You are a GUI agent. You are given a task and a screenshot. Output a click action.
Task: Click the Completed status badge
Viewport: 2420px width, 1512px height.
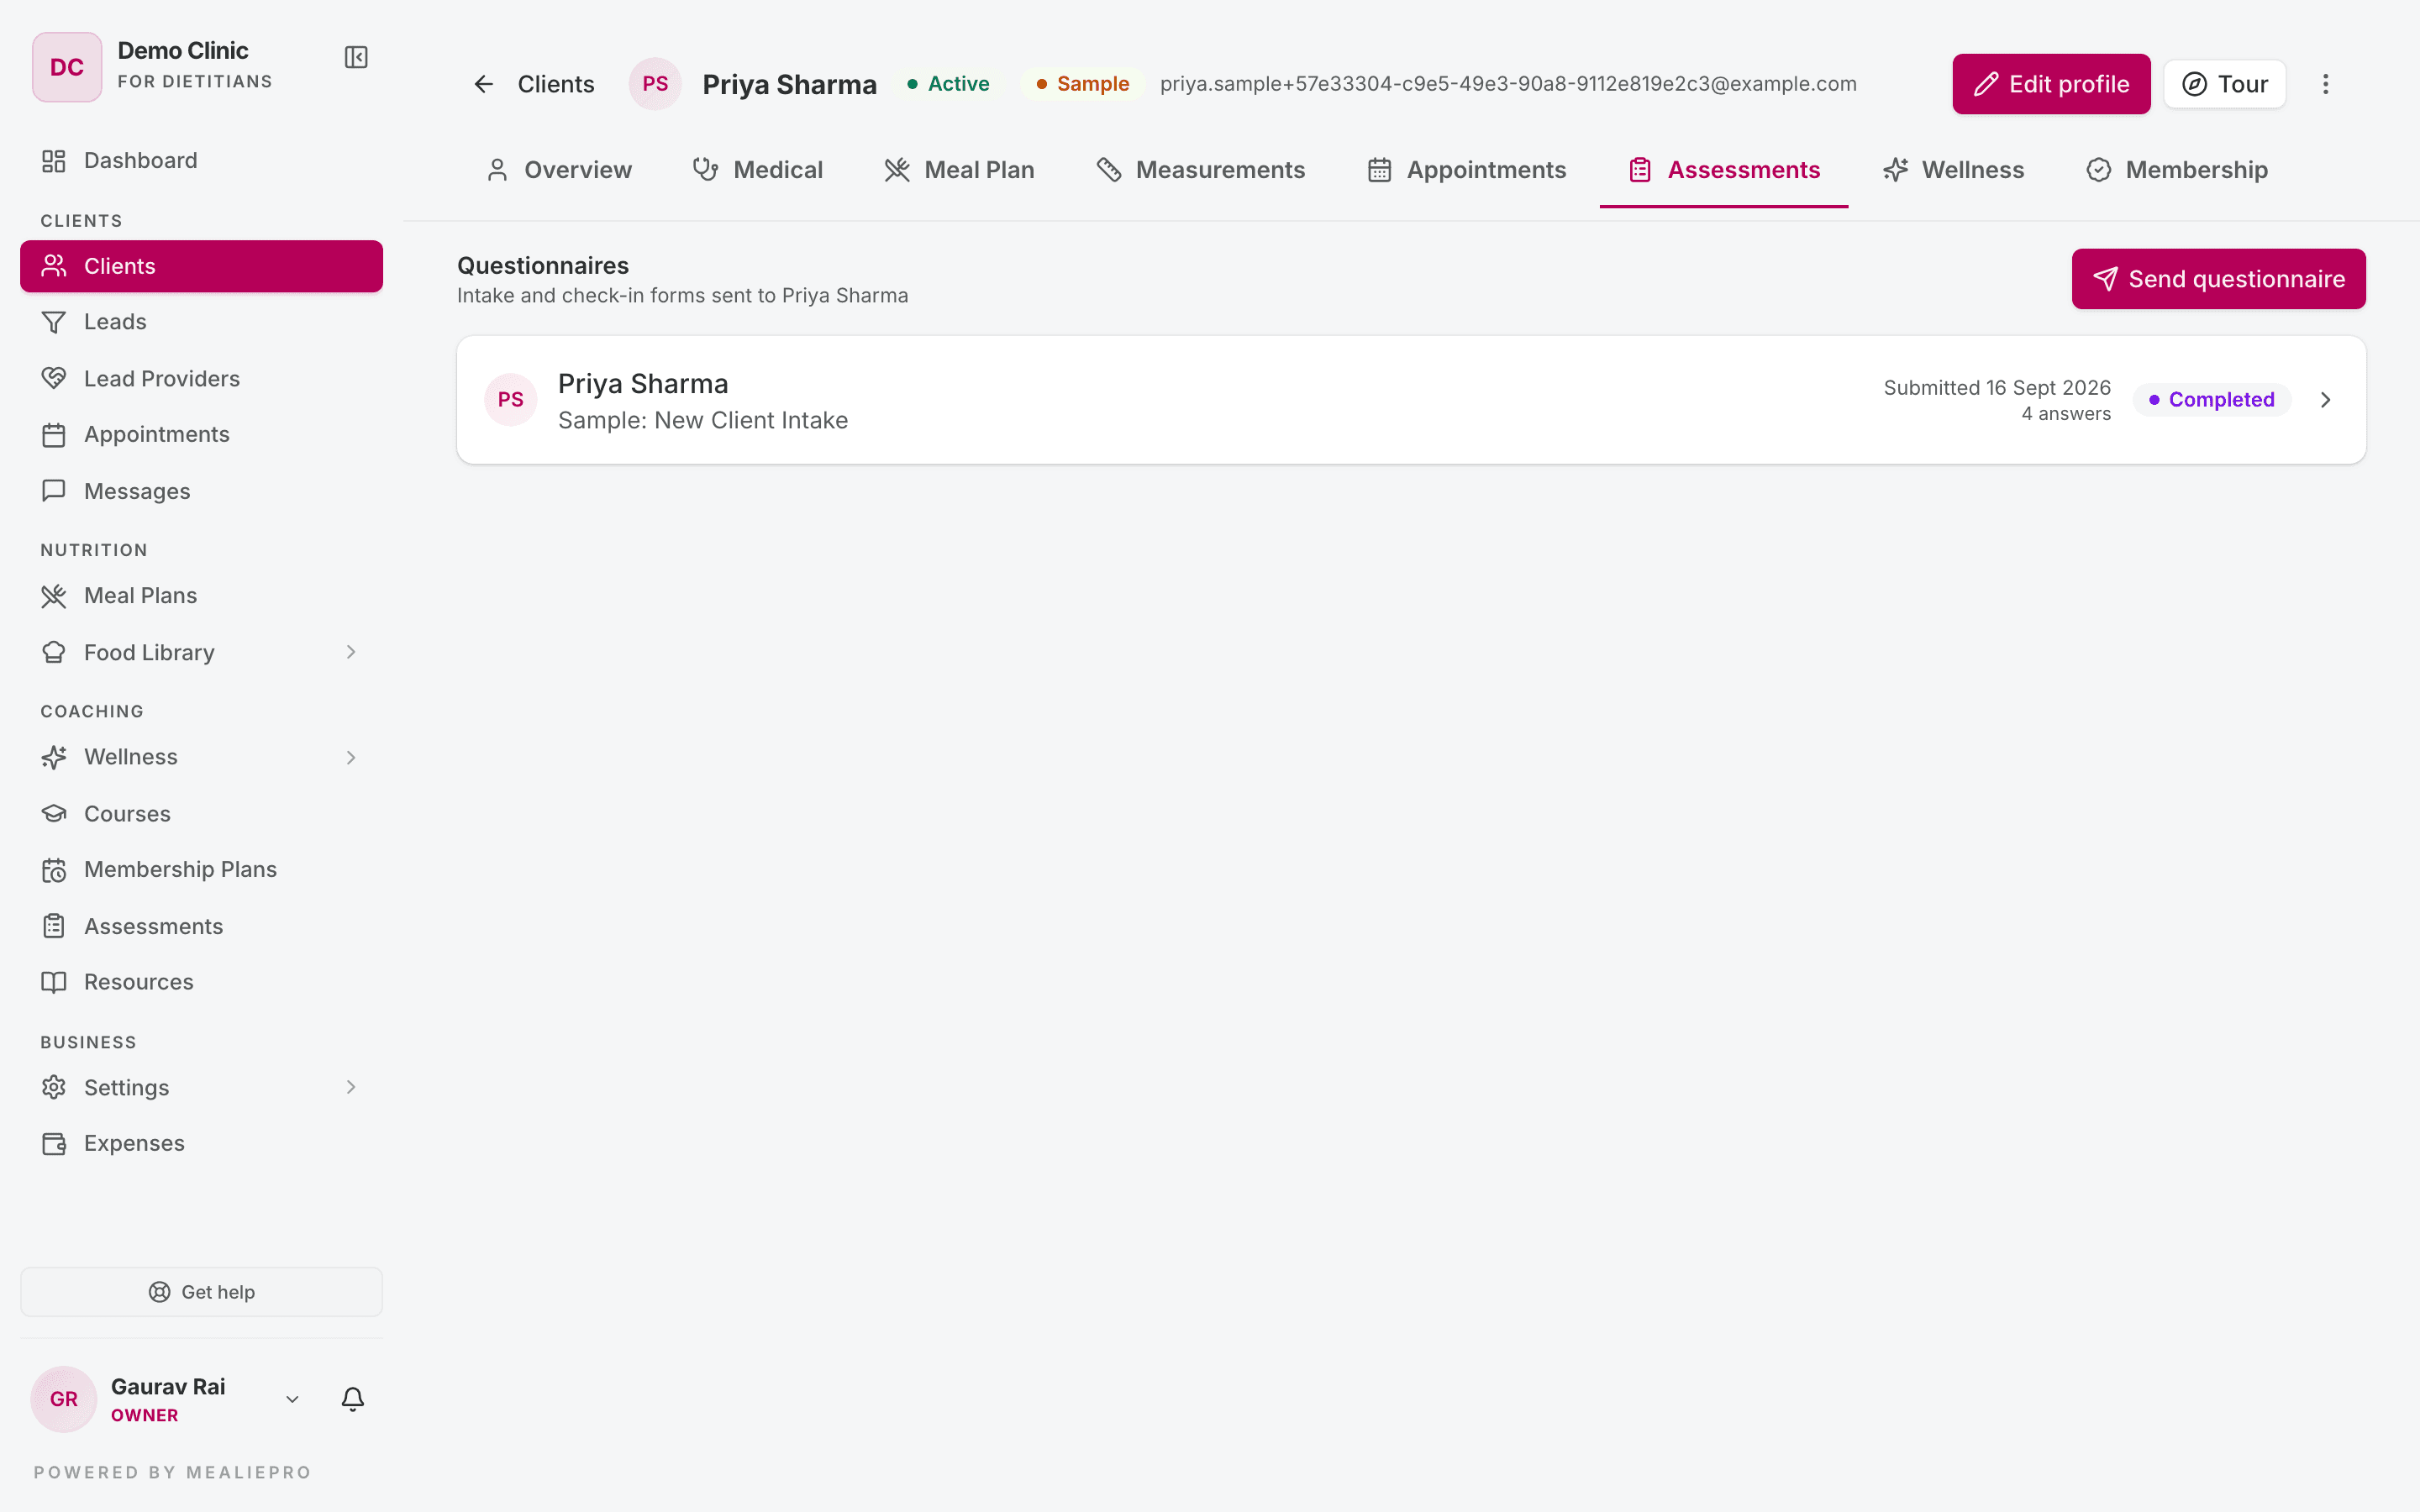[2211, 400]
